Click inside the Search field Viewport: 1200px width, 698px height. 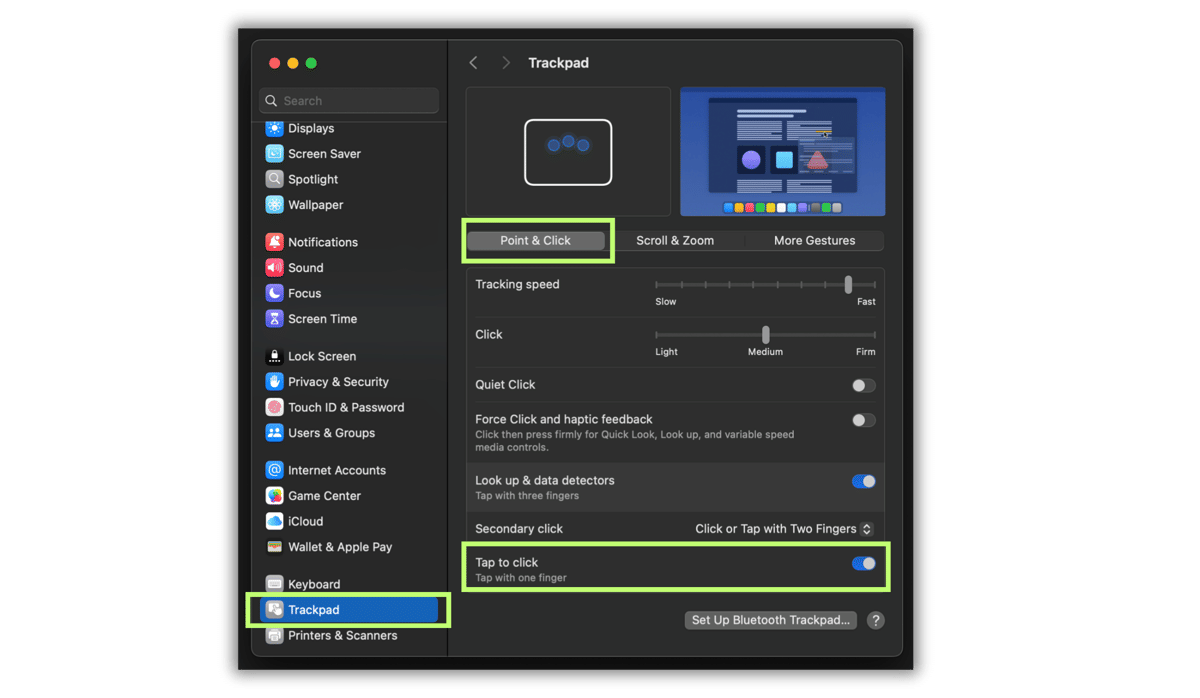pyautogui.click(x=347, y=100)
